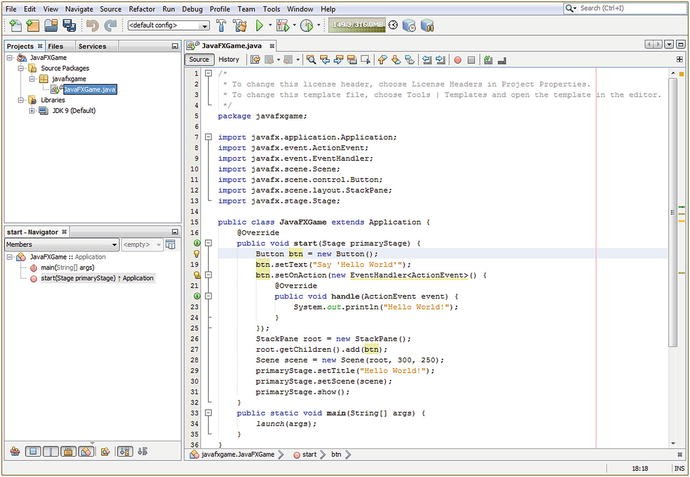The image size is (690, 477).
Task: Click the Find Selection magnifier icon in editor toolbar
Action: pyautogui.click(x=311, y=60)
